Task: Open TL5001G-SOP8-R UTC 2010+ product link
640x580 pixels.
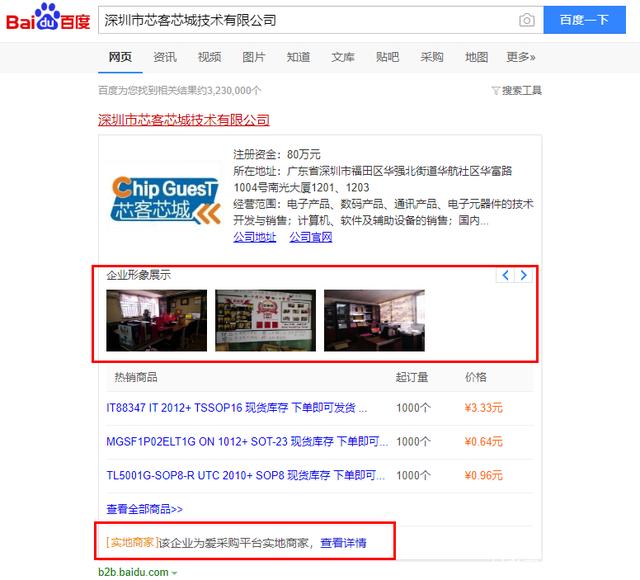Action: 245,476
